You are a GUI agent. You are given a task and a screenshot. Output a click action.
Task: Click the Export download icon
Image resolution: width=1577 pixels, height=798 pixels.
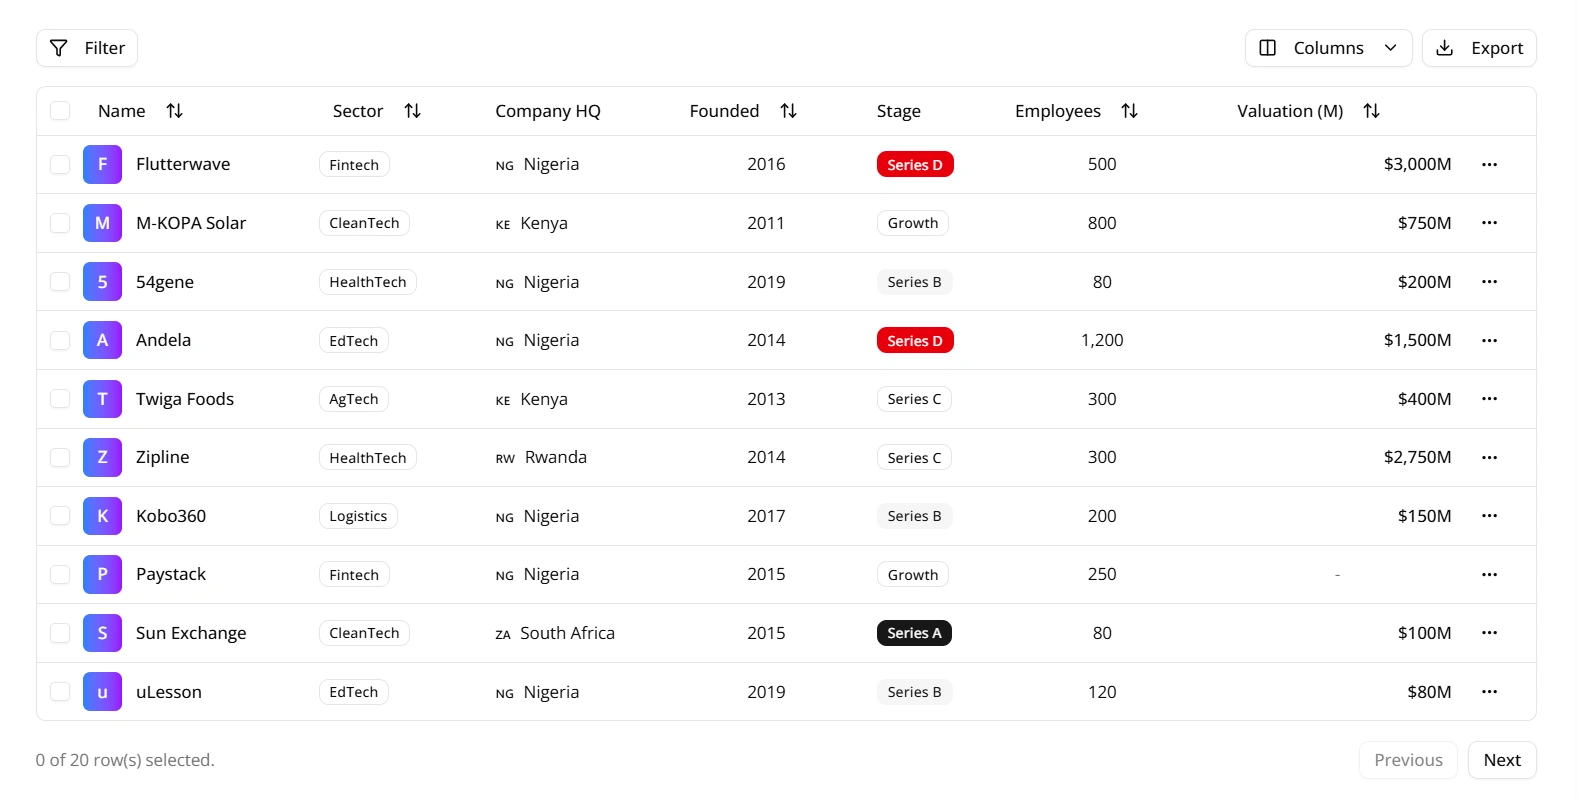tap(1444, 48)
